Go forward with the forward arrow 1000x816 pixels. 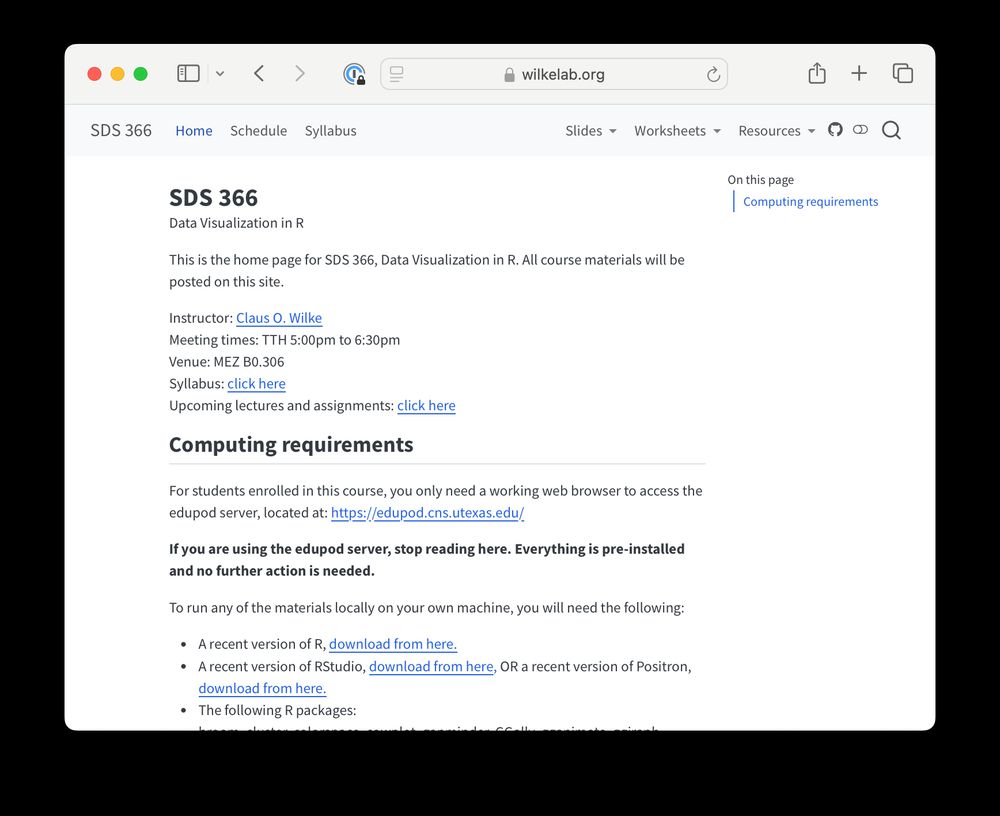(300, 74)
